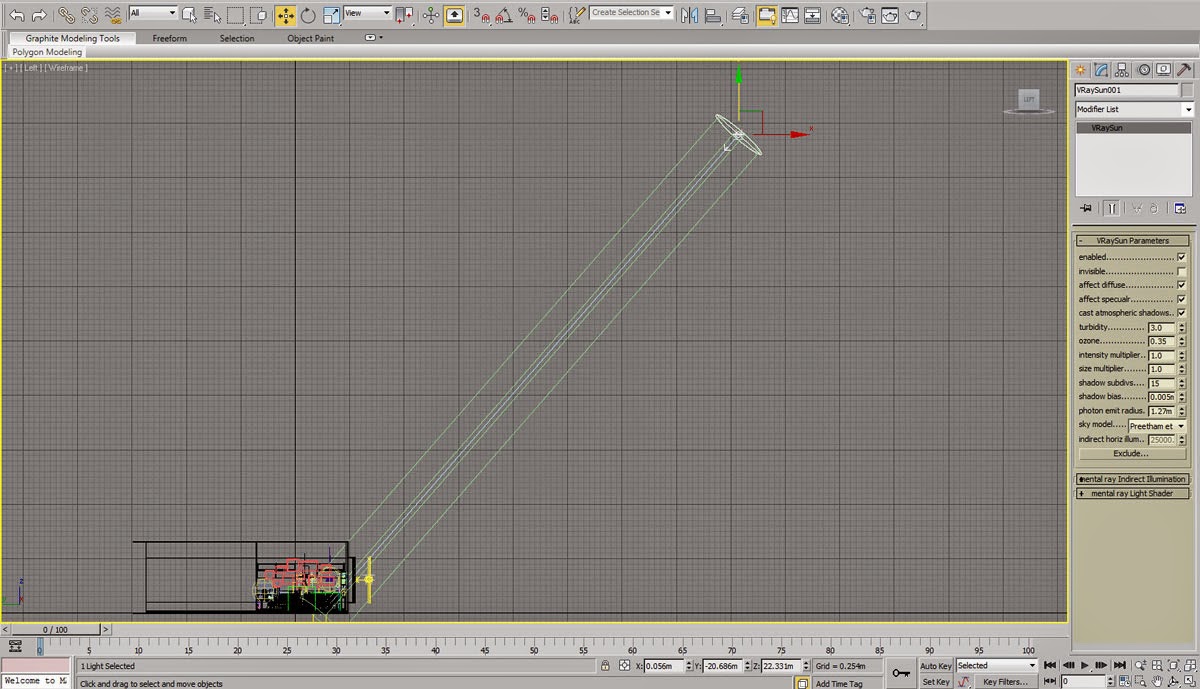
Task: Open the selection filter All dropdown
Action: [x=152, y=13]
